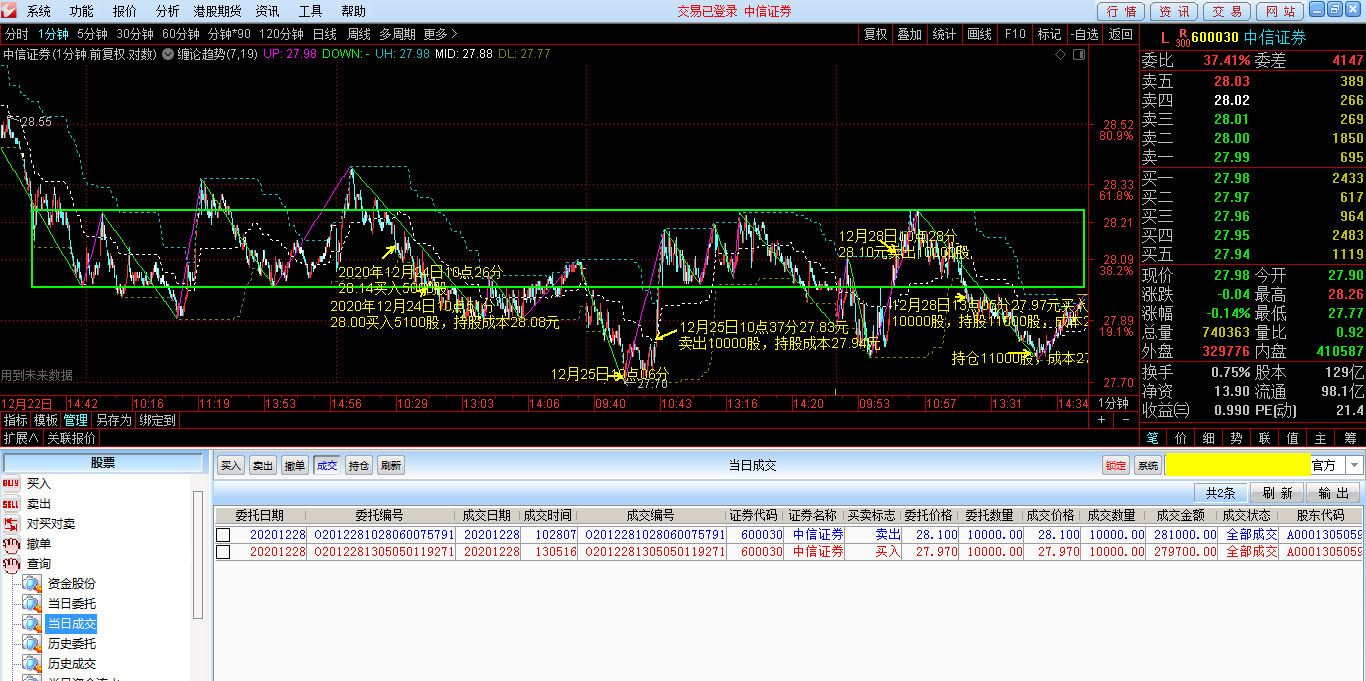Select the 历史成交 tree item
The image size is (1366, 681).
coord(72,664)
